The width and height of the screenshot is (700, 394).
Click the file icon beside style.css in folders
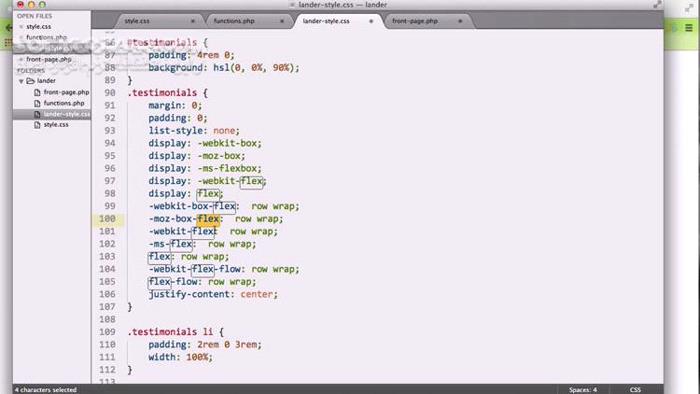tap(37, 125)
